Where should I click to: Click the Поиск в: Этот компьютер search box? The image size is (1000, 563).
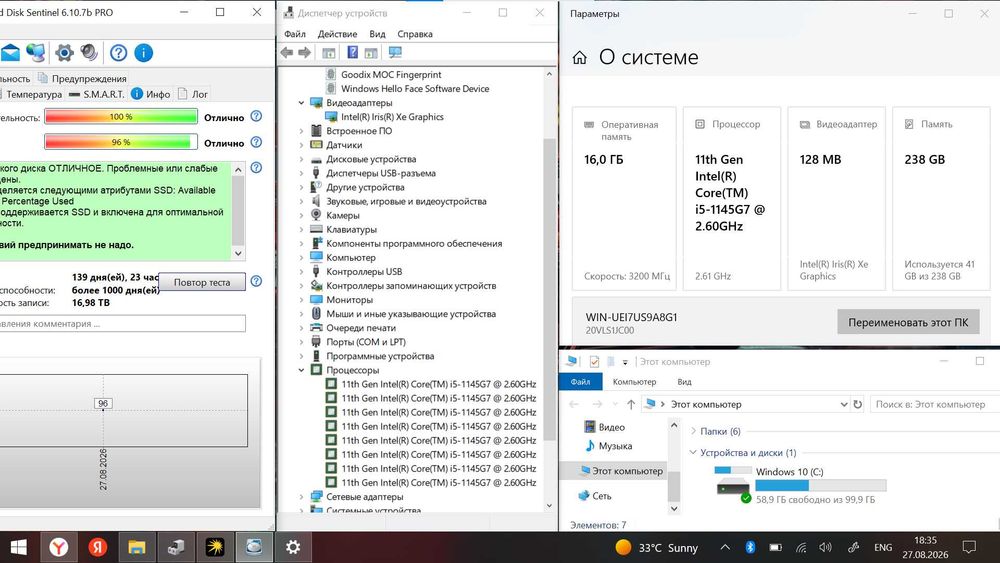tap(934, 404)
